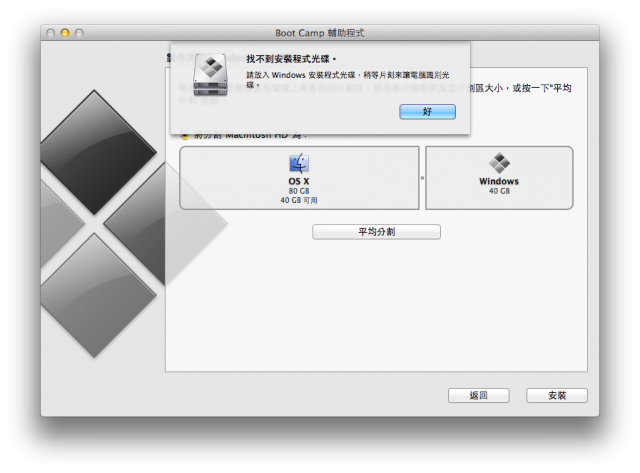Click the 好 button in the alert dialog
The height and width of the screenshot is (473, 640).
(427, 112)
